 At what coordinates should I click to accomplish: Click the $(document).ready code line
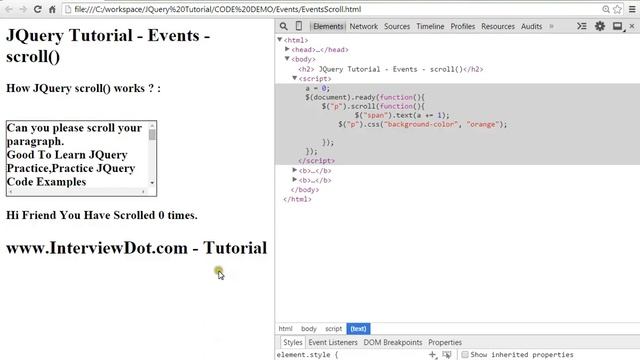pos(365,97)
